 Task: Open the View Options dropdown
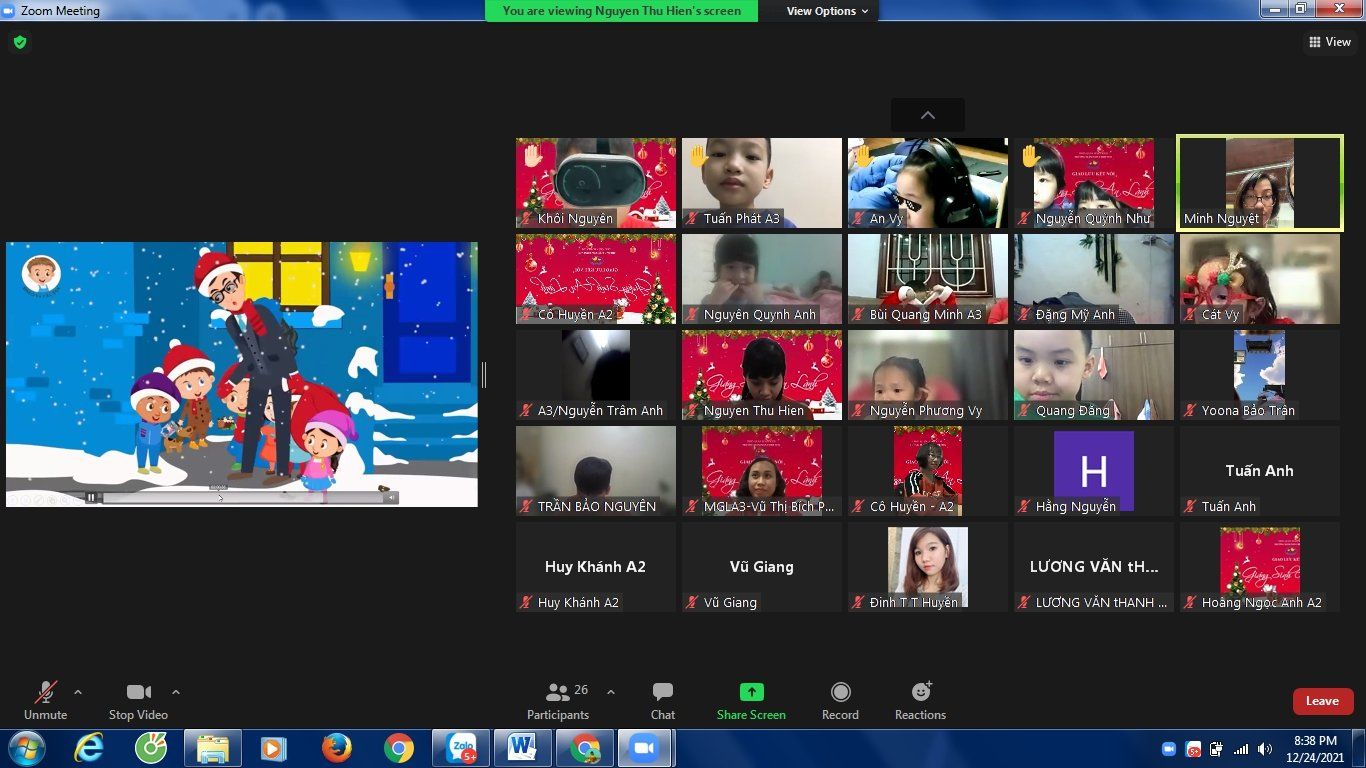[827, 11]
